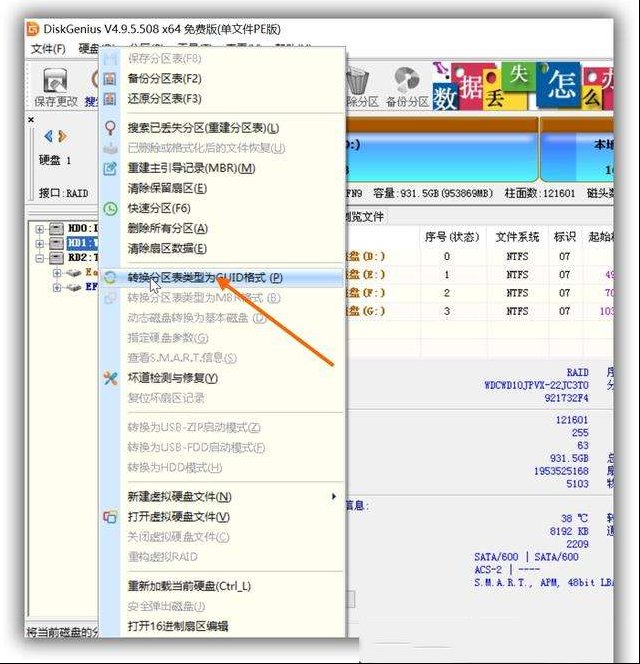Click the icon beside 打开虚拟硬盘文件(V)
The width and height of the screenshot is (640, 664).
(x=110, y=517)
